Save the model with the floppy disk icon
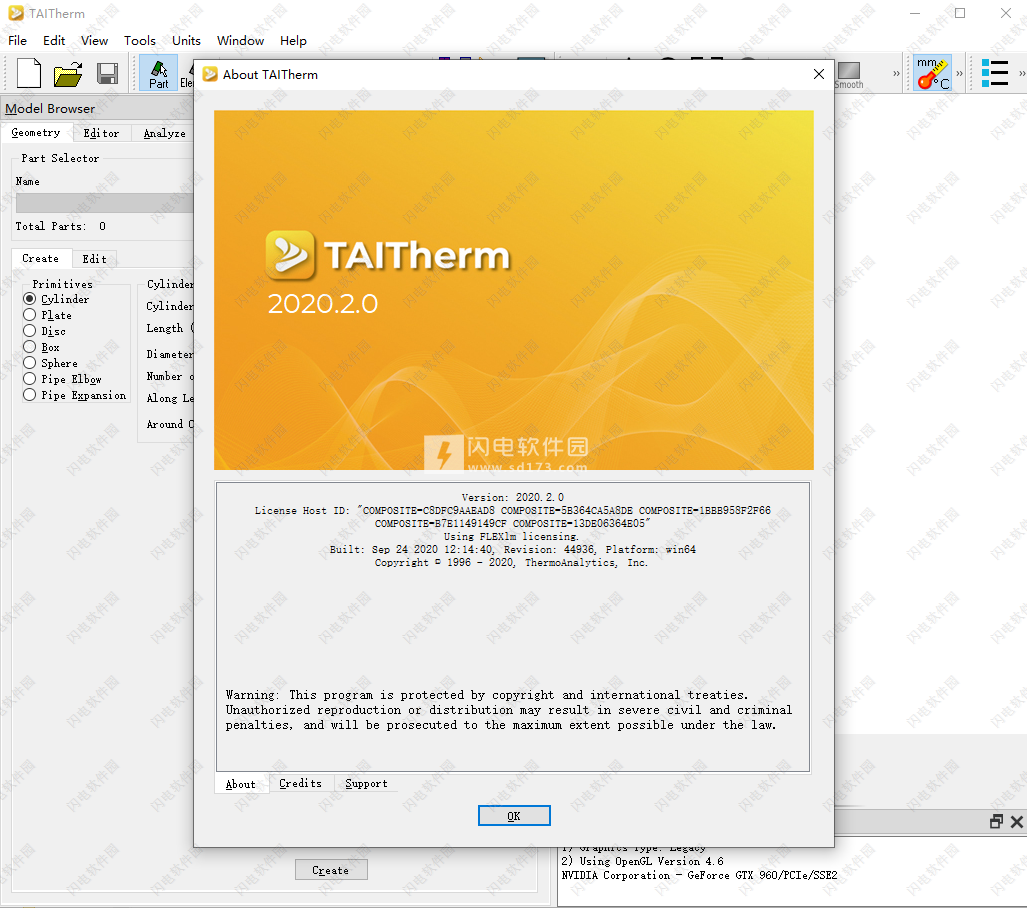The width and height of the screenshot is (1027, 908). point(107,74)
